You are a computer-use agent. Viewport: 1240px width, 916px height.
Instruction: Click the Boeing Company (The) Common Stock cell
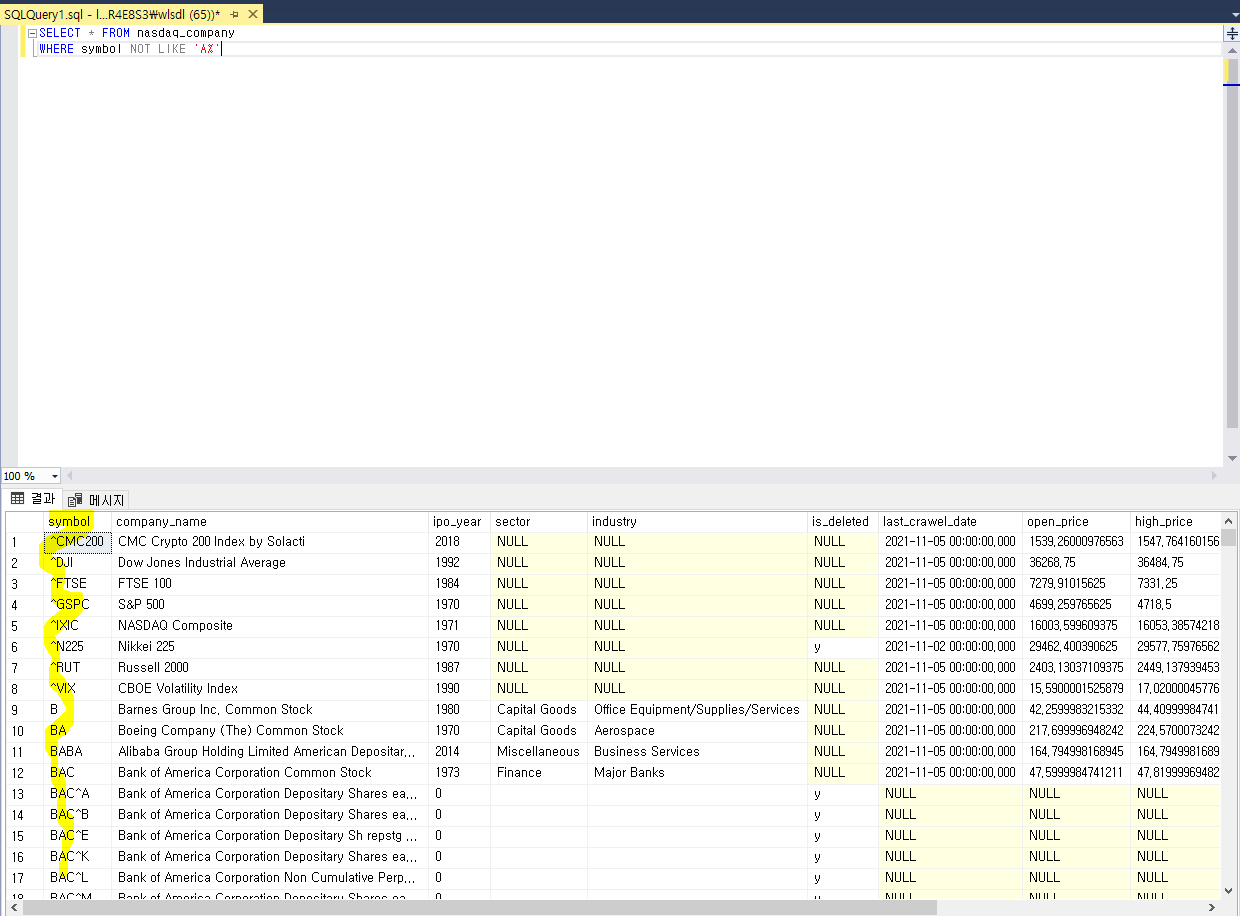click(x=270, y=731)
